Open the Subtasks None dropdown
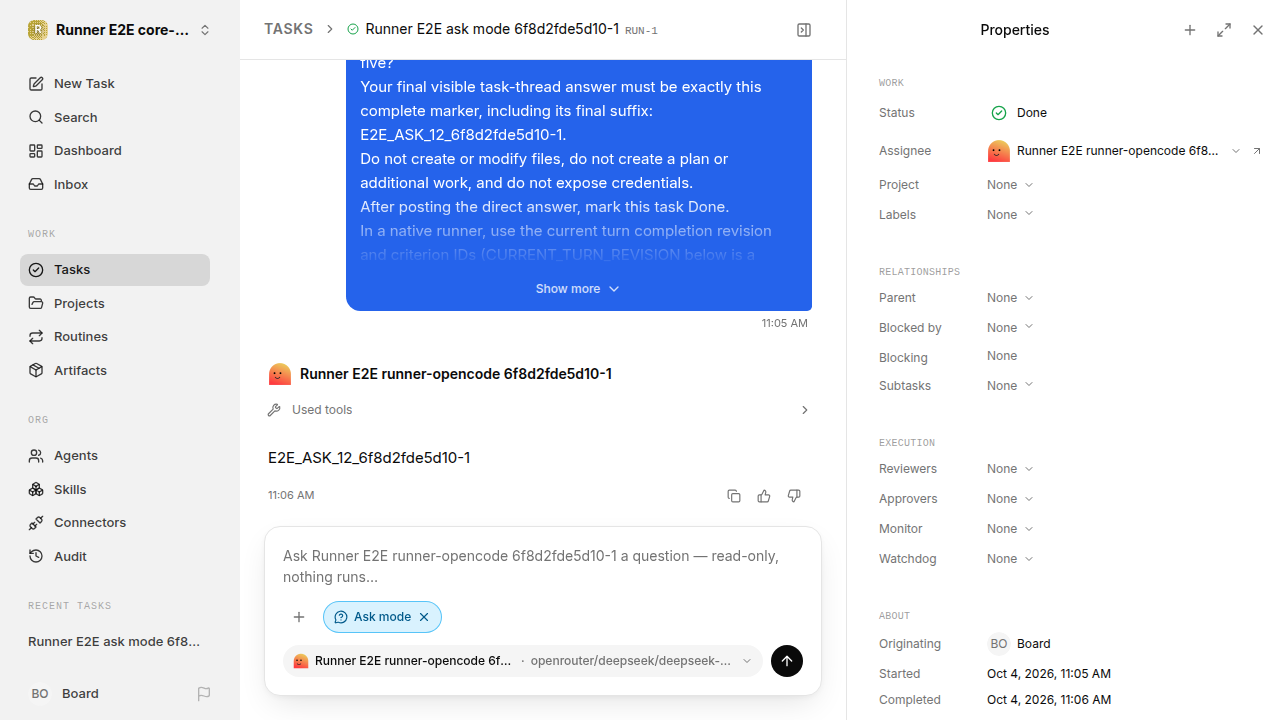 tap(1010, 386)
